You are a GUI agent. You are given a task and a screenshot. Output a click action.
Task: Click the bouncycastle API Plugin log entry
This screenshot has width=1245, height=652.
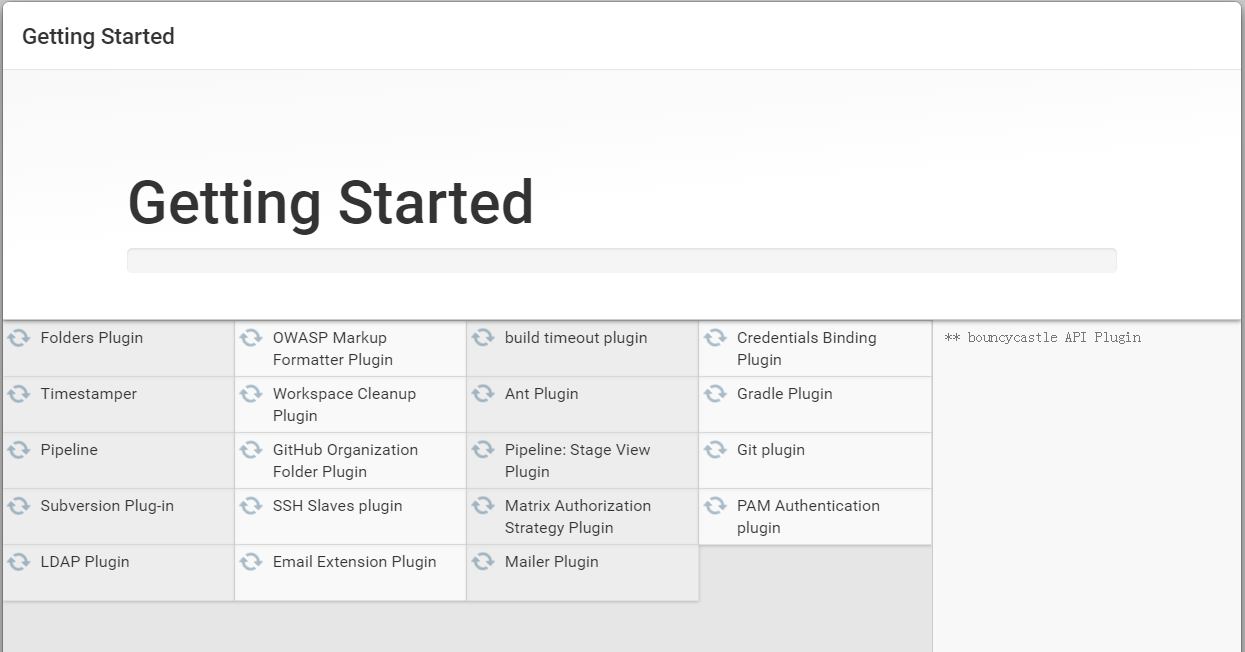coord(1042,338)
